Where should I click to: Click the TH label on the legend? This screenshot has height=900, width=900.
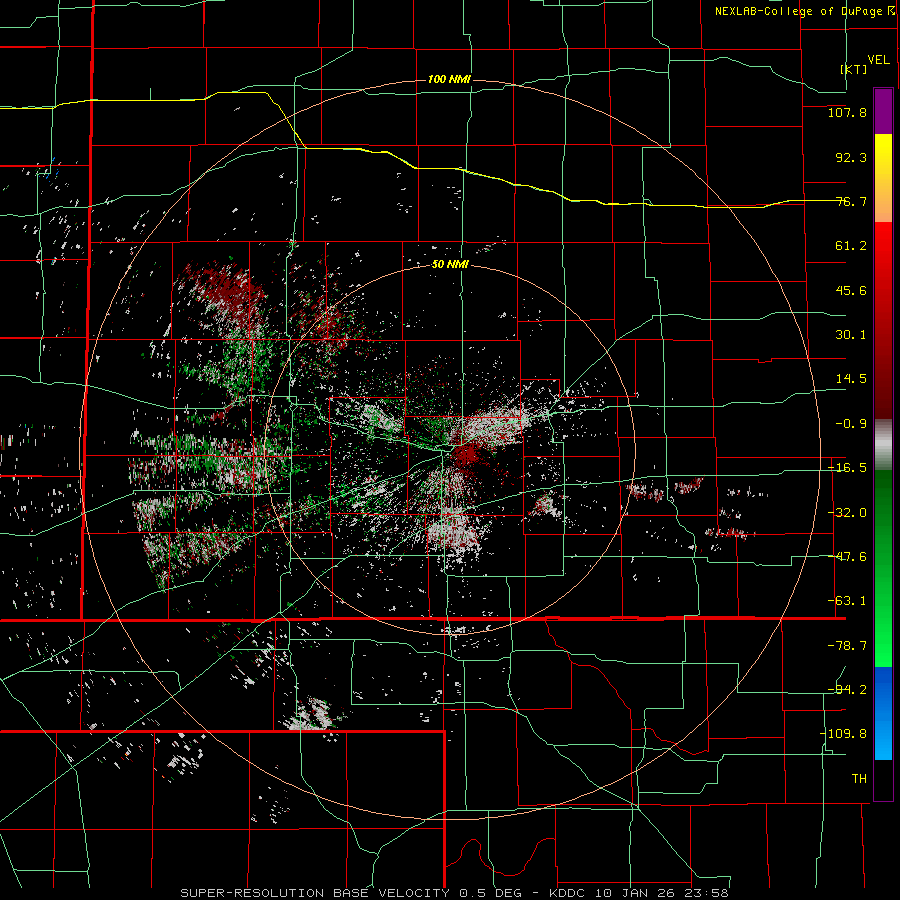859,778
